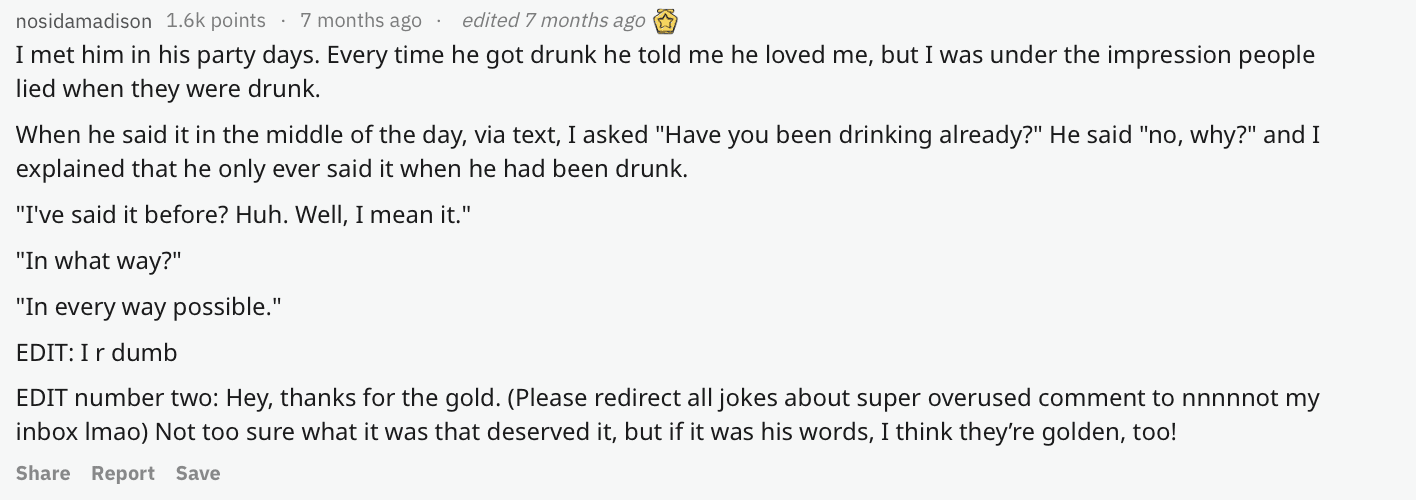Open the "7 months ago" timestamp permalink
This screenshot has height=500, width=1416.
coord(361,21)
